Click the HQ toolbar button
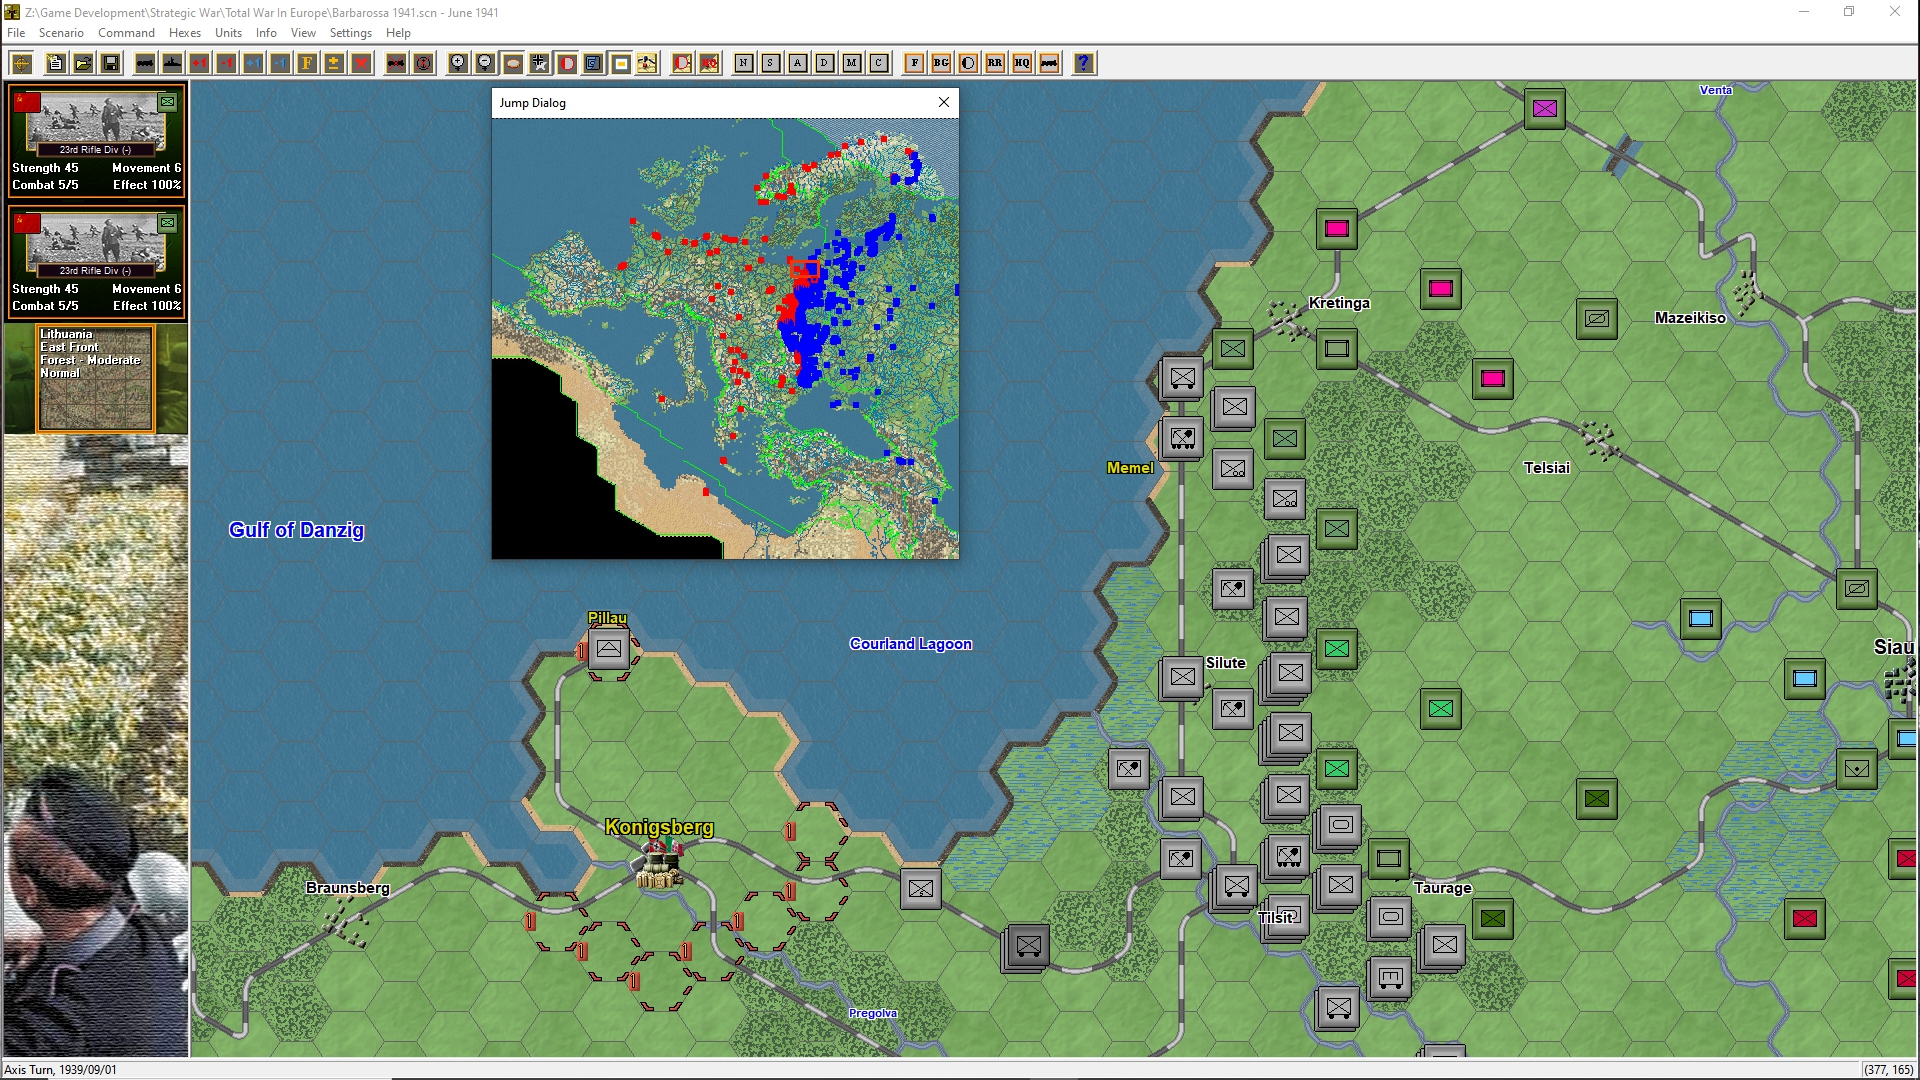 (x=1022, y=63)
